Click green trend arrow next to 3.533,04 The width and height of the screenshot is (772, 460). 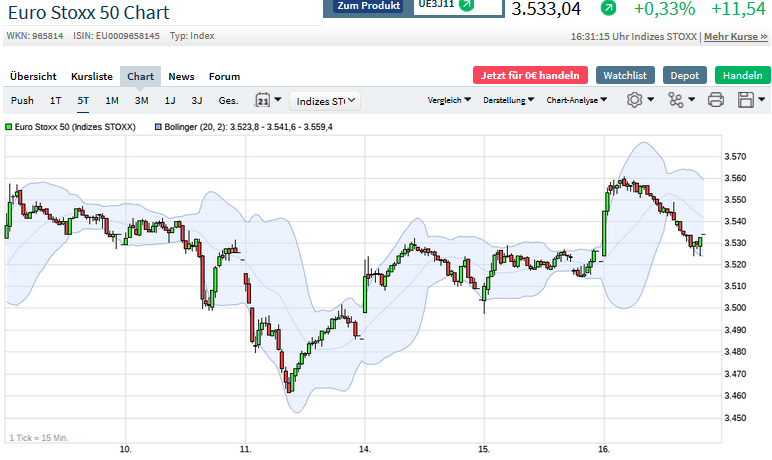(x=608, y=9)
